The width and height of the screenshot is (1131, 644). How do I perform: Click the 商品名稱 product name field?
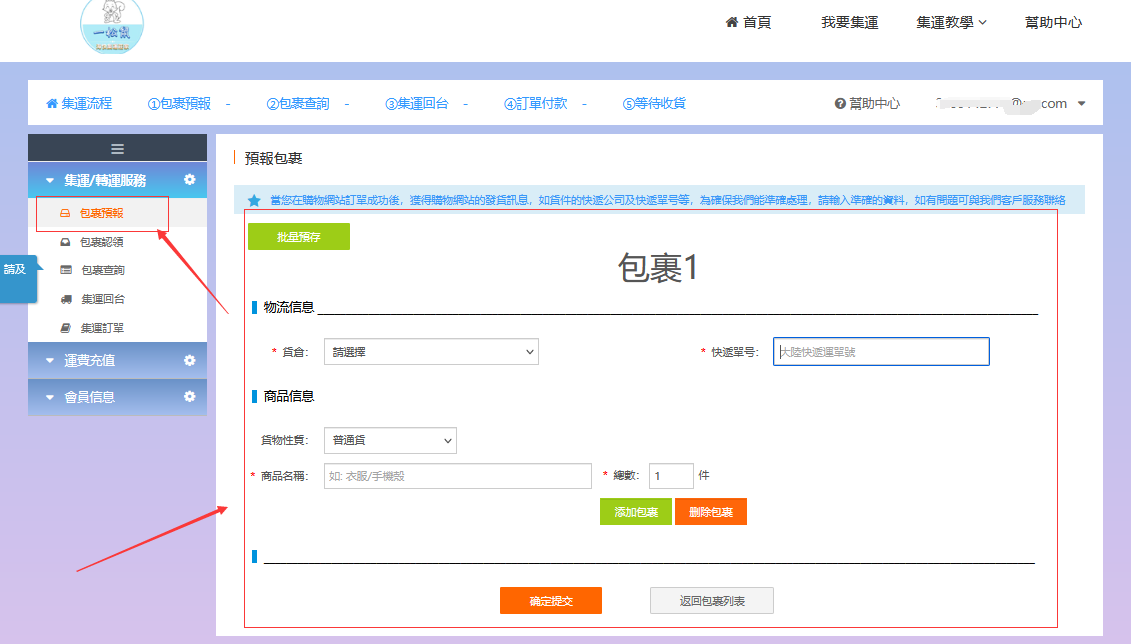tap(458, 476)
